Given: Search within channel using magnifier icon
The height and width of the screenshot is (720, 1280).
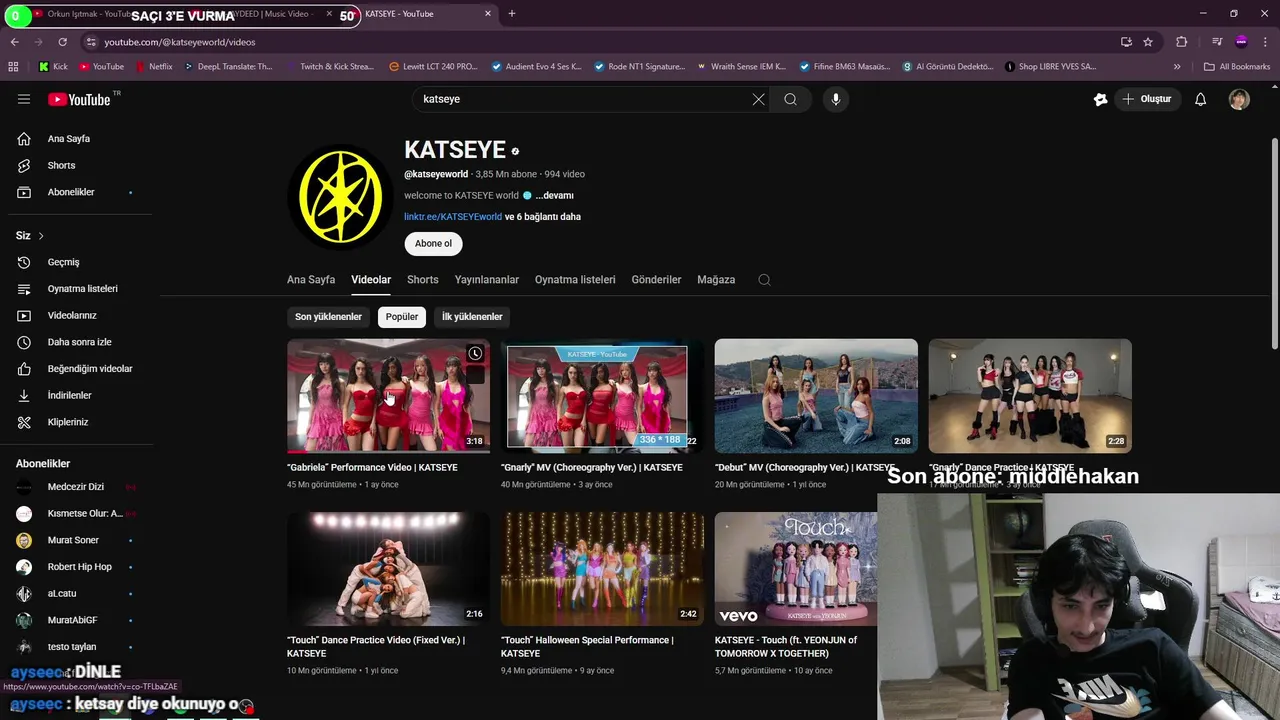Looking at the screenshot, I should point(764,280).
